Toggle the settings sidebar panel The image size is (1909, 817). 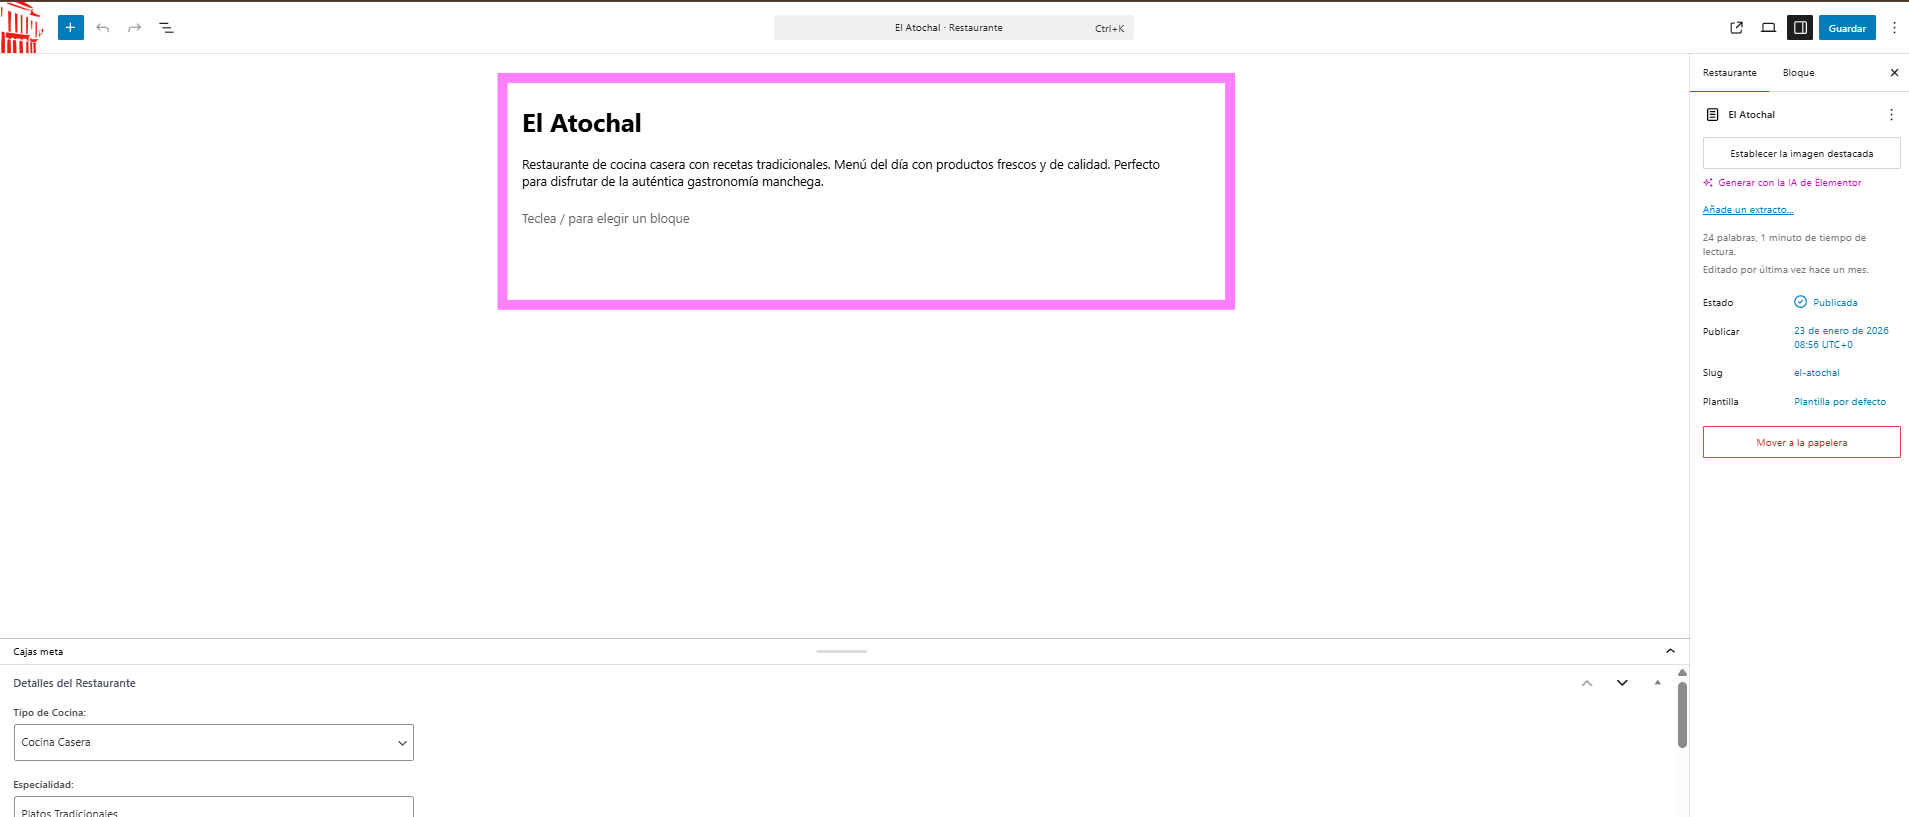tap(1800, 28)
